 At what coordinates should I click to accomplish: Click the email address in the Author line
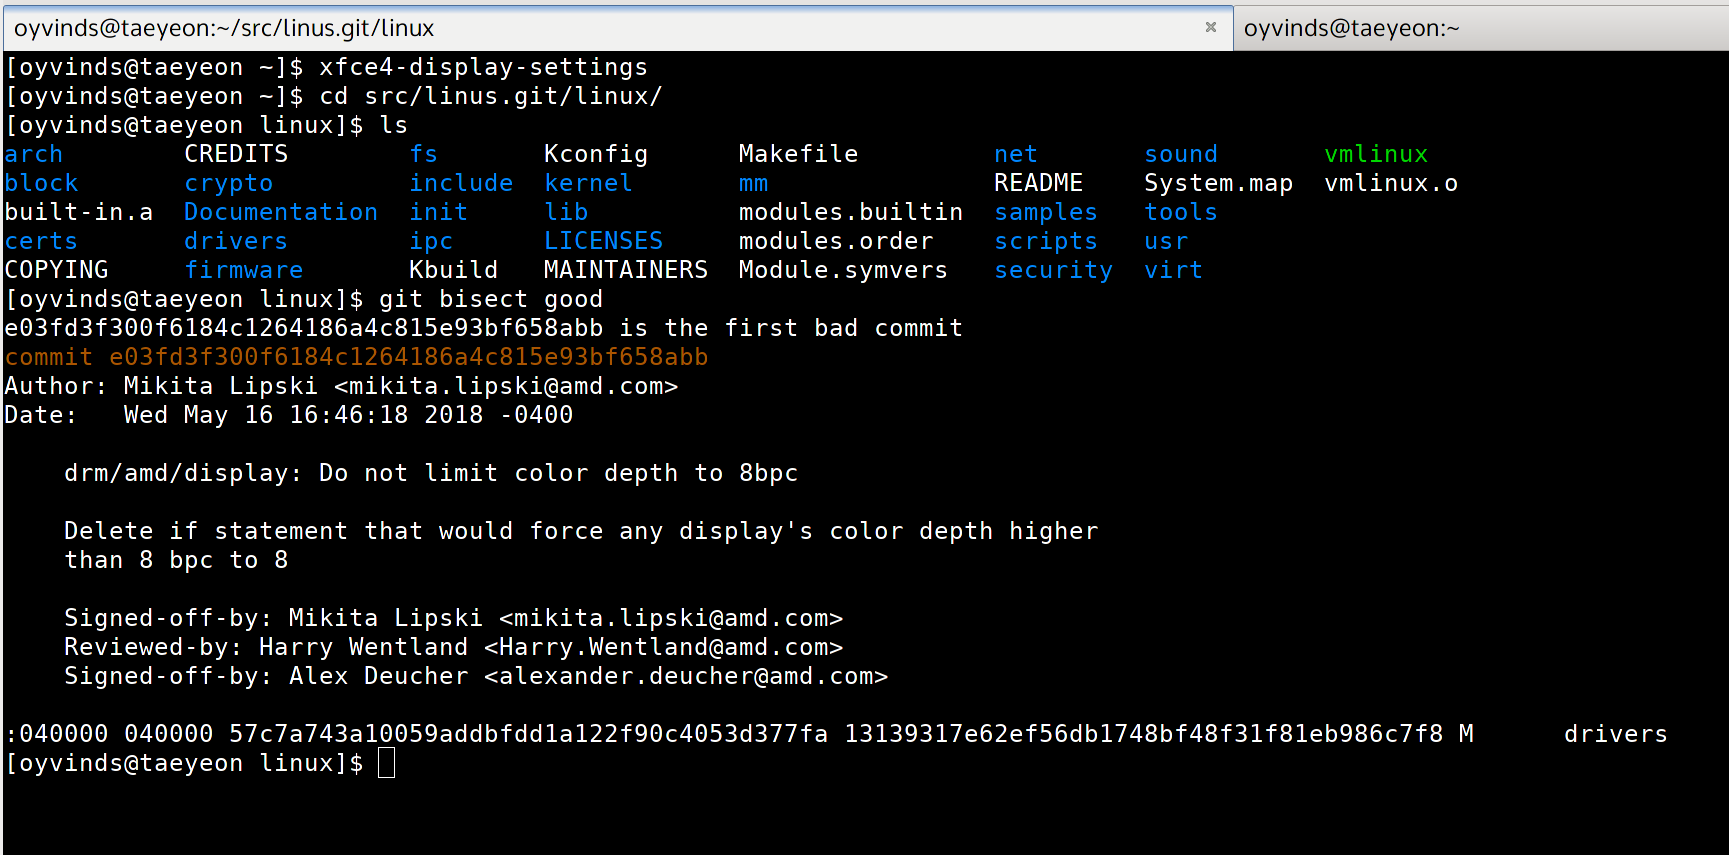click(506, 387)
